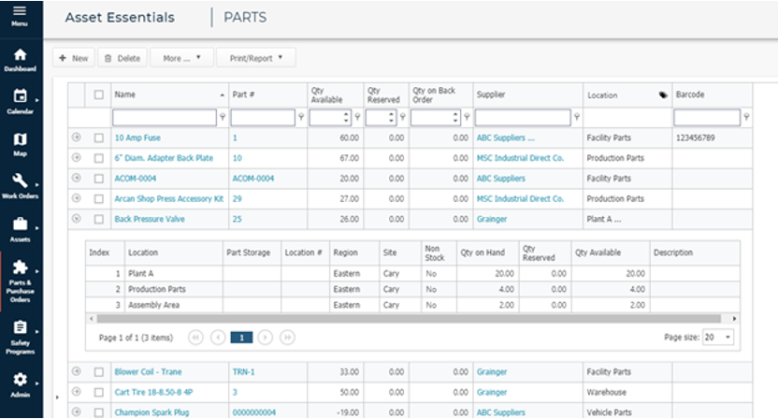Check the Cart Tire 18-8.50-8 4P checkbox
The image size is (778, 419).
[x=99, y=392]
